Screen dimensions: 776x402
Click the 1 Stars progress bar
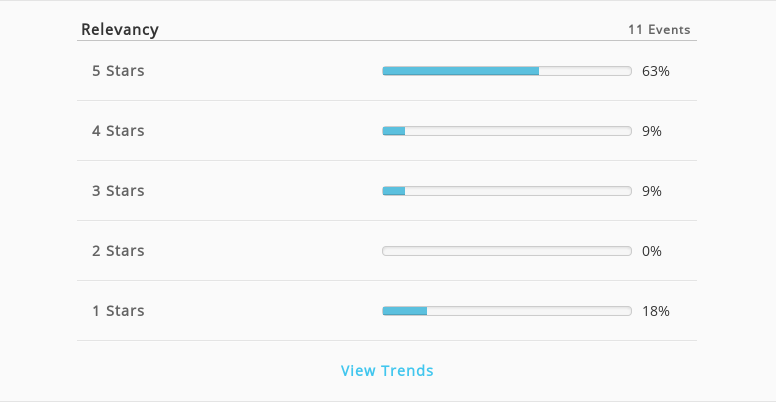click(x=507, y=311)
